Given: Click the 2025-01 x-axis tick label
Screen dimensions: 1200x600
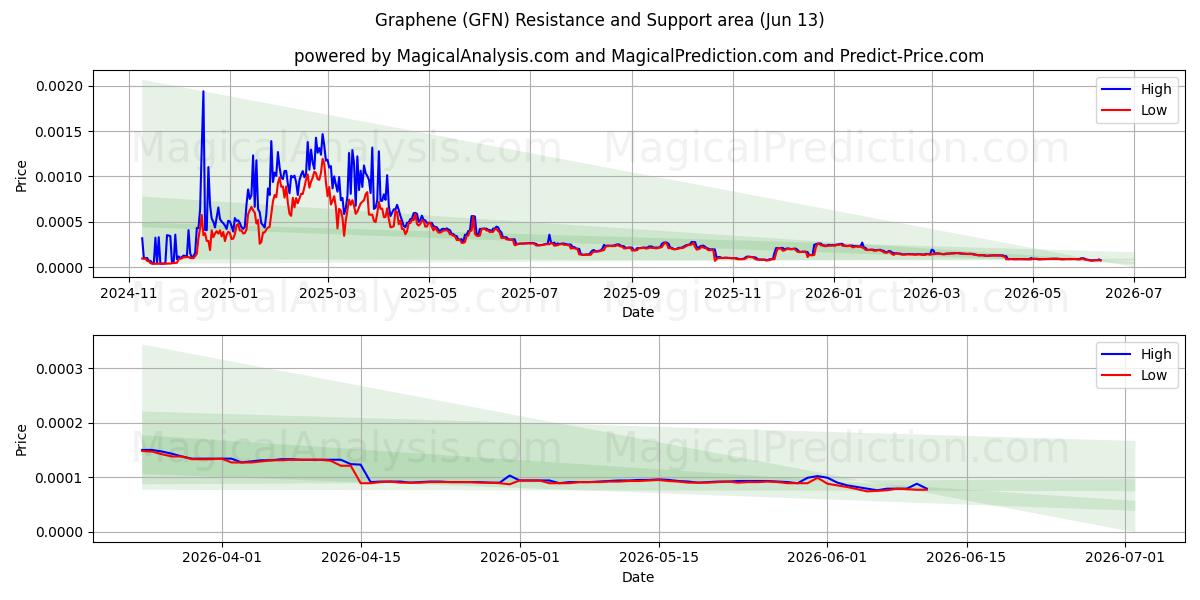Looking at the screenshot, I should (230, 293).
